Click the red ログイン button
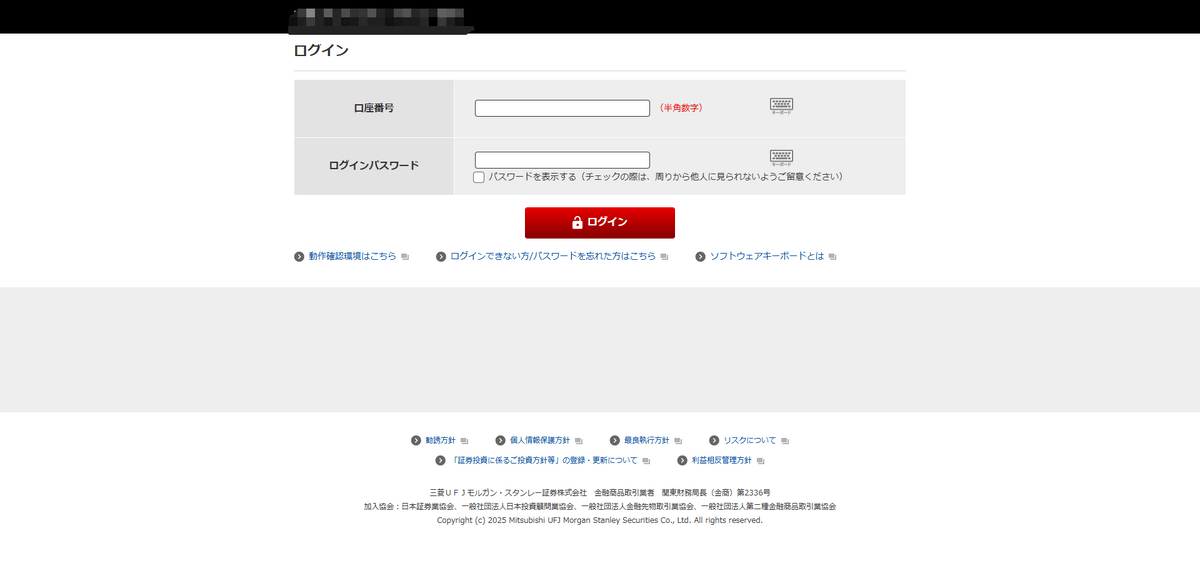 pyautogui.click(x=600, y=222)
